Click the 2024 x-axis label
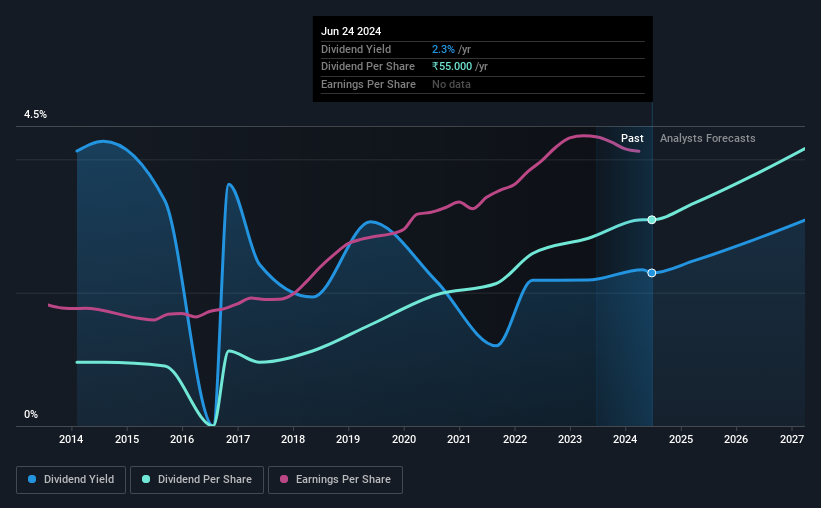The width and height of the screenshot is (821, 508). point(625,439)
